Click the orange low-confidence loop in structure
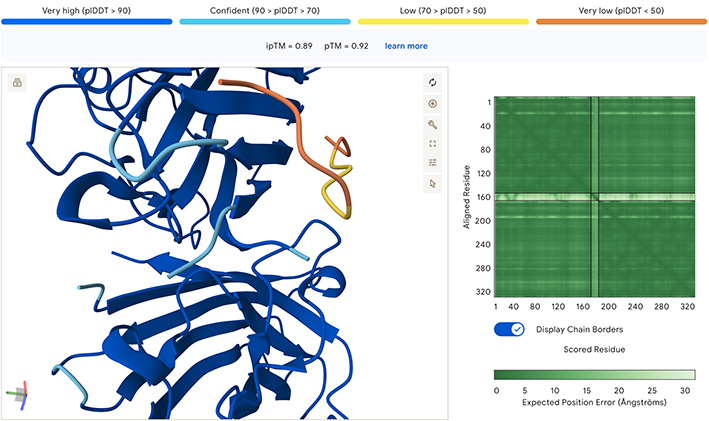 tap(290, 122)
